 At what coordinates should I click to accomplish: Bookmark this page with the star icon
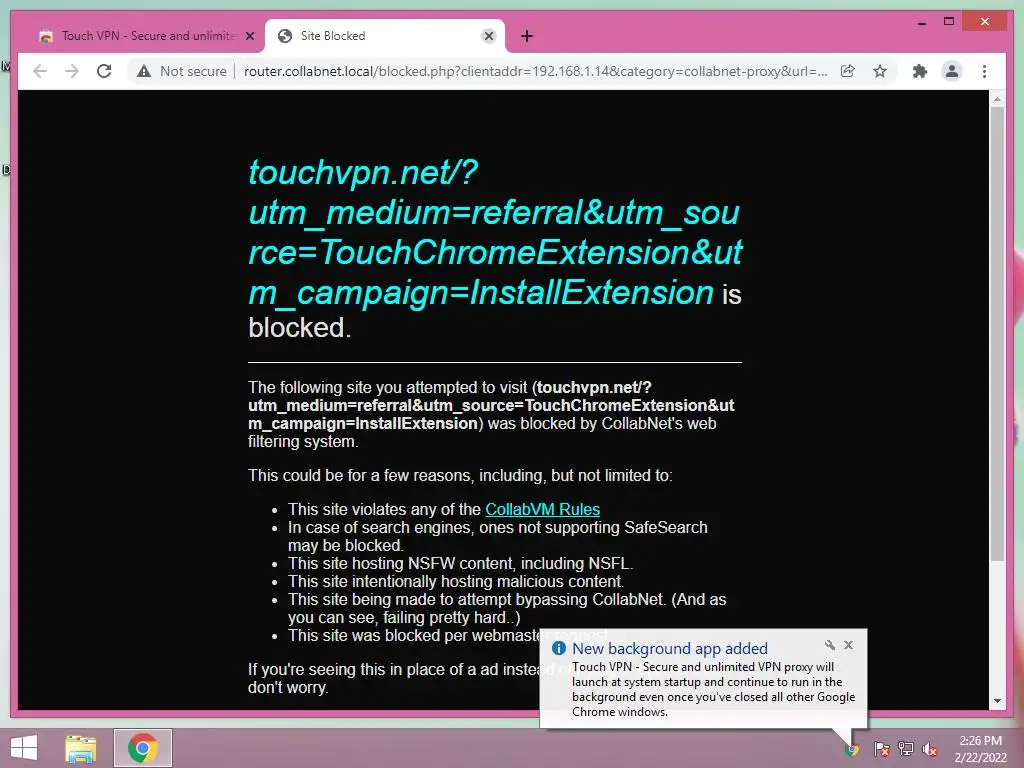pyautogui.click(x=880, y=71)
